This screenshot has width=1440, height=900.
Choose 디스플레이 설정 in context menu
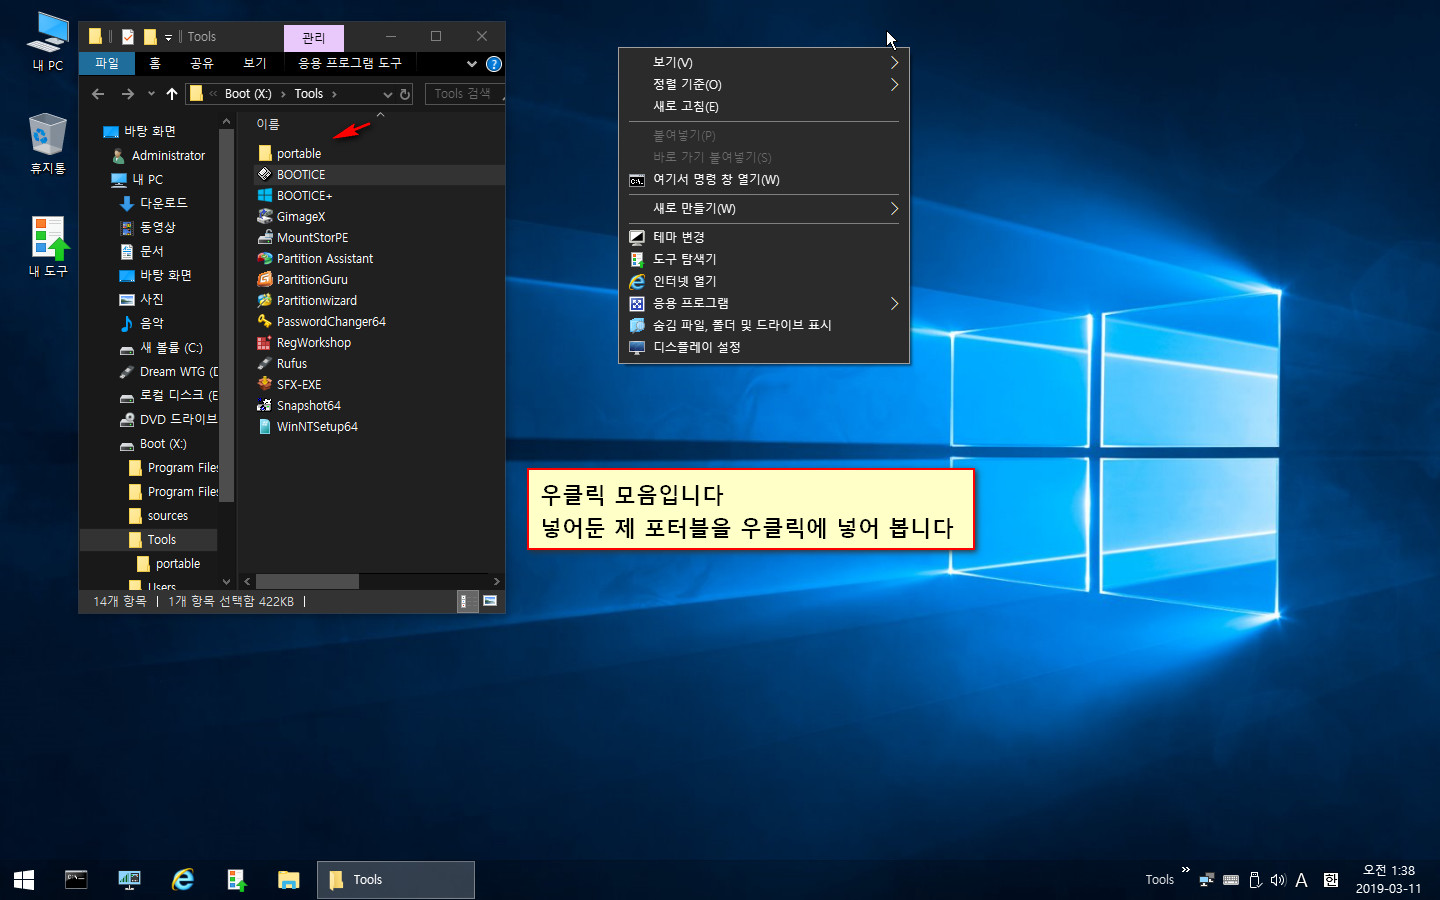tap(764, 347)
